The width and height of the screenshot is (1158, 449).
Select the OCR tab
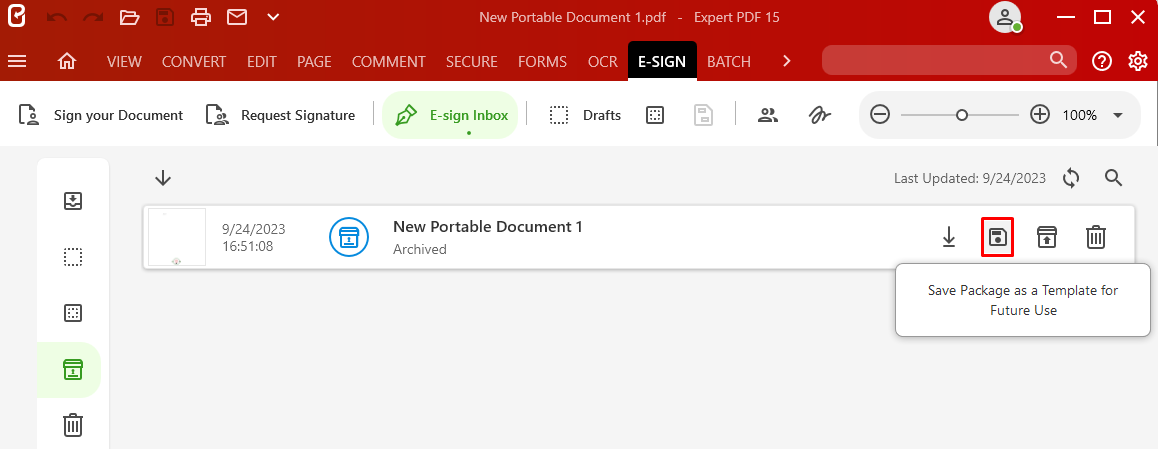(x=603, y=62)
